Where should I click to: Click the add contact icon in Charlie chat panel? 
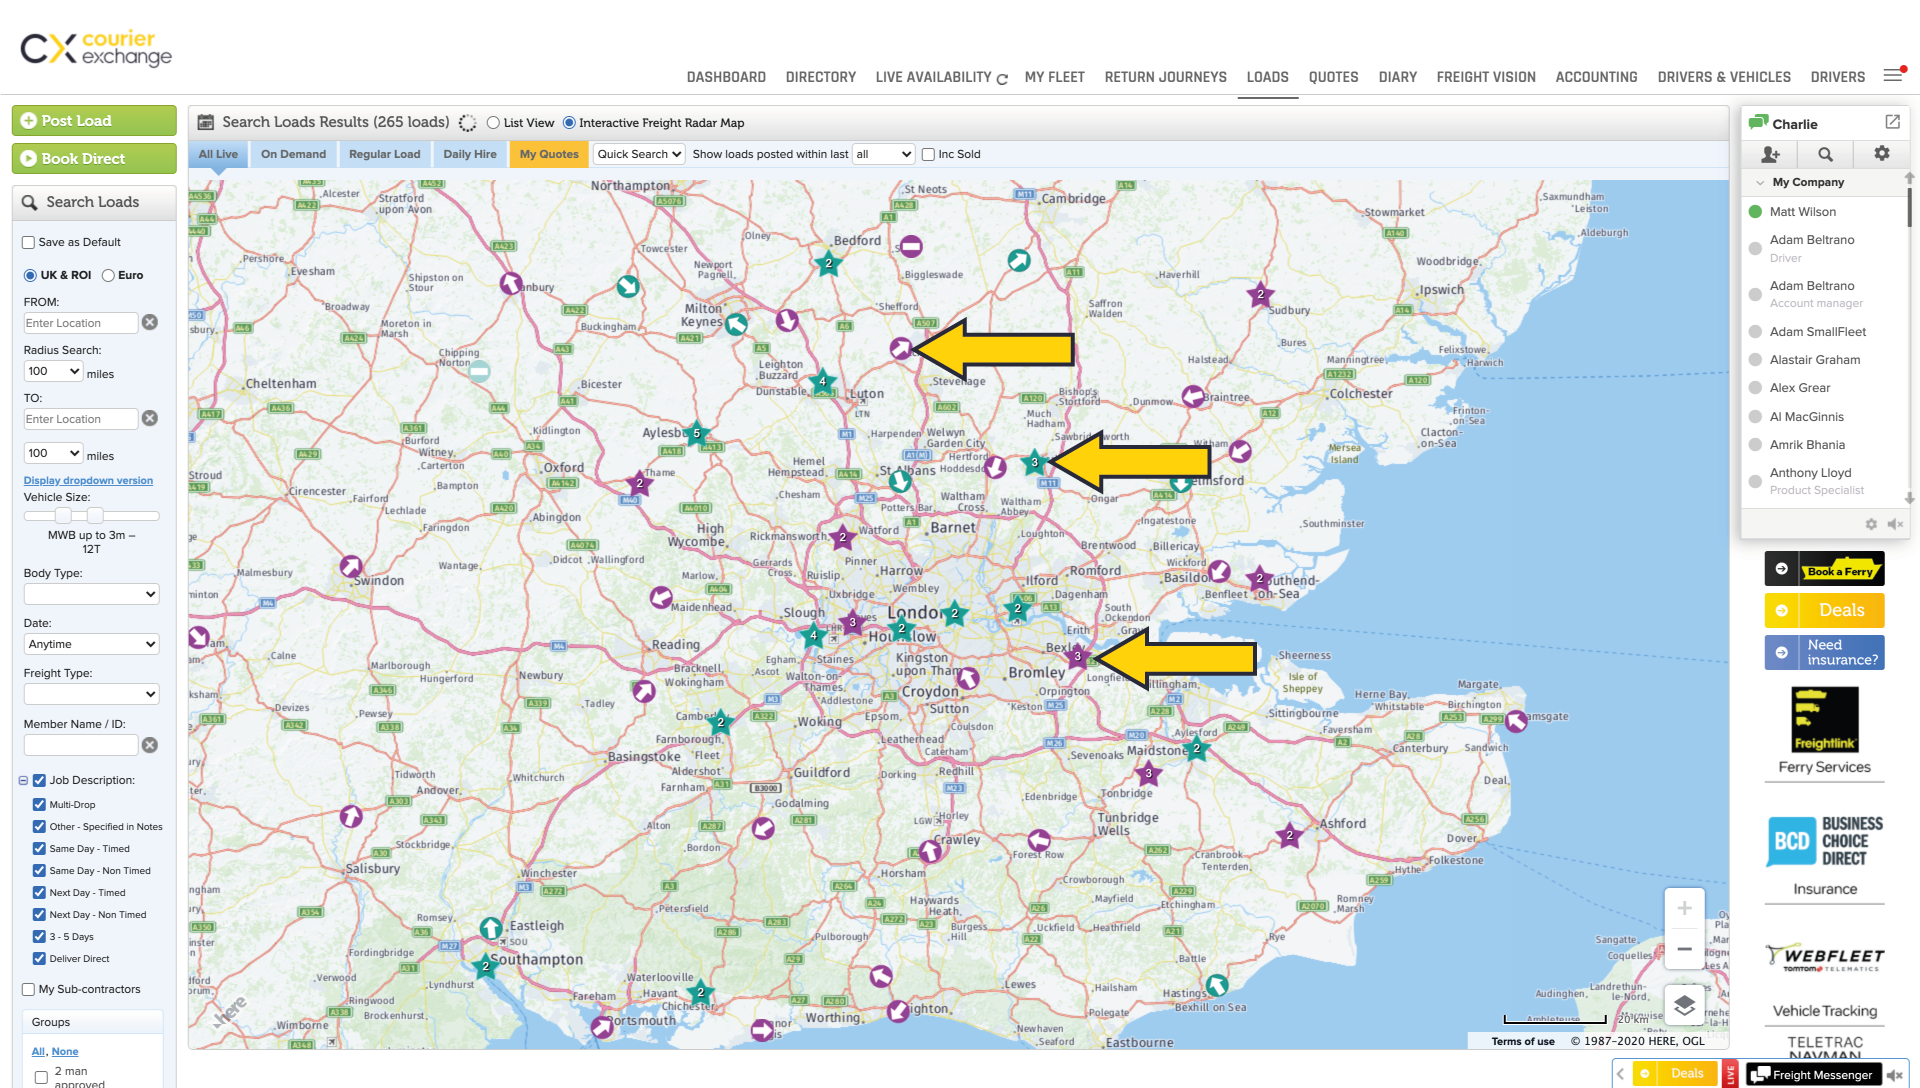pyautogui.click(x=1770, y=154)
